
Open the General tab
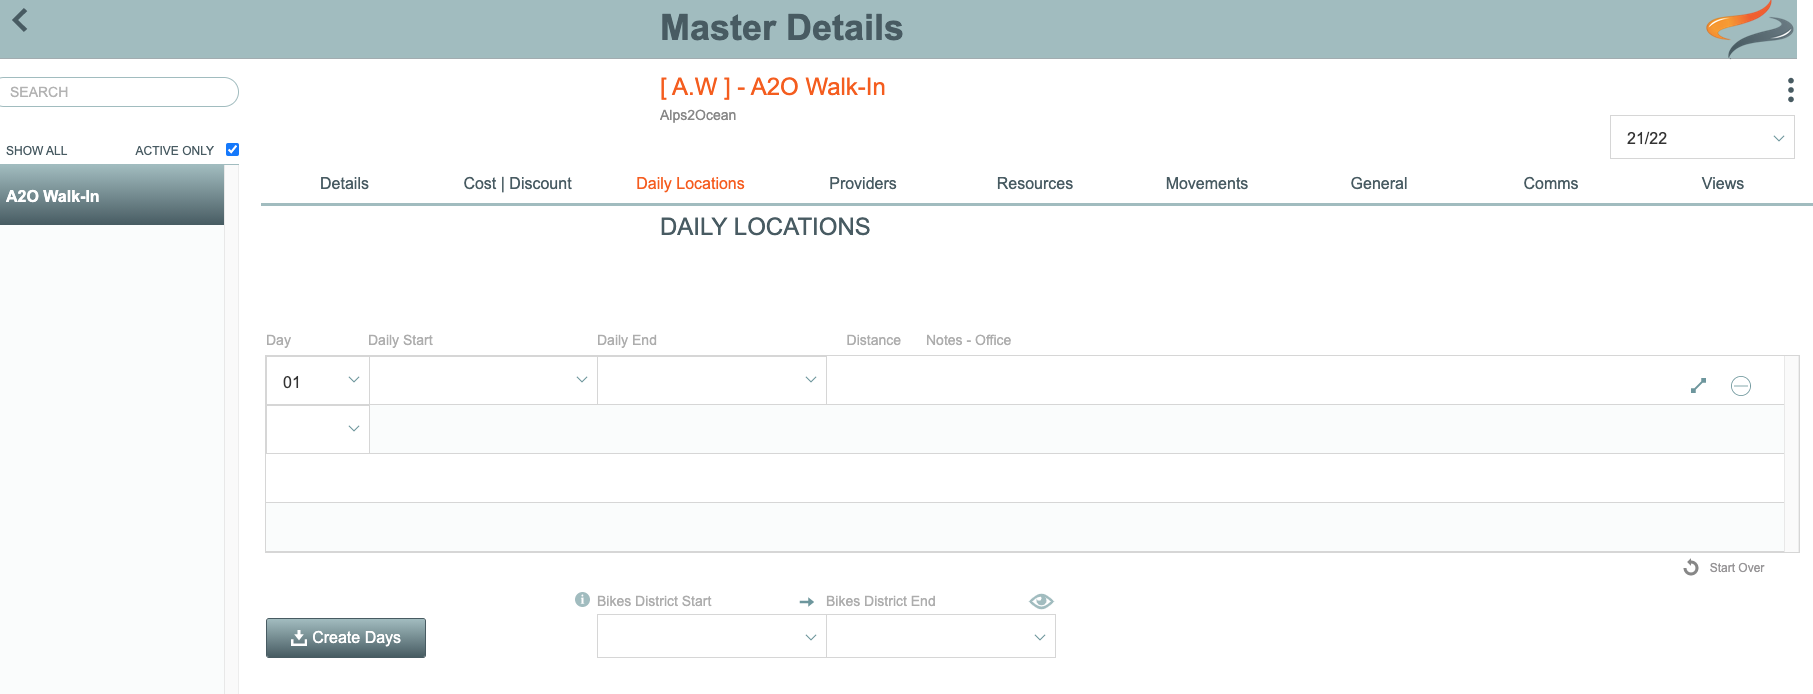tap(1378, 183)
